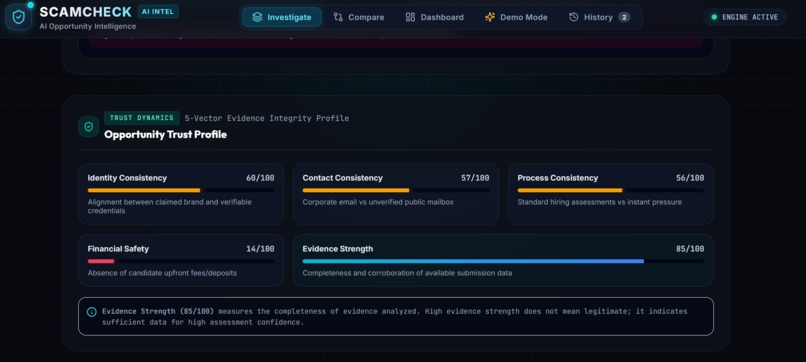The width and height of the screenshot is (806, 362).
Task: Select the Identity Consistency heading
Action: coord(127,178)
